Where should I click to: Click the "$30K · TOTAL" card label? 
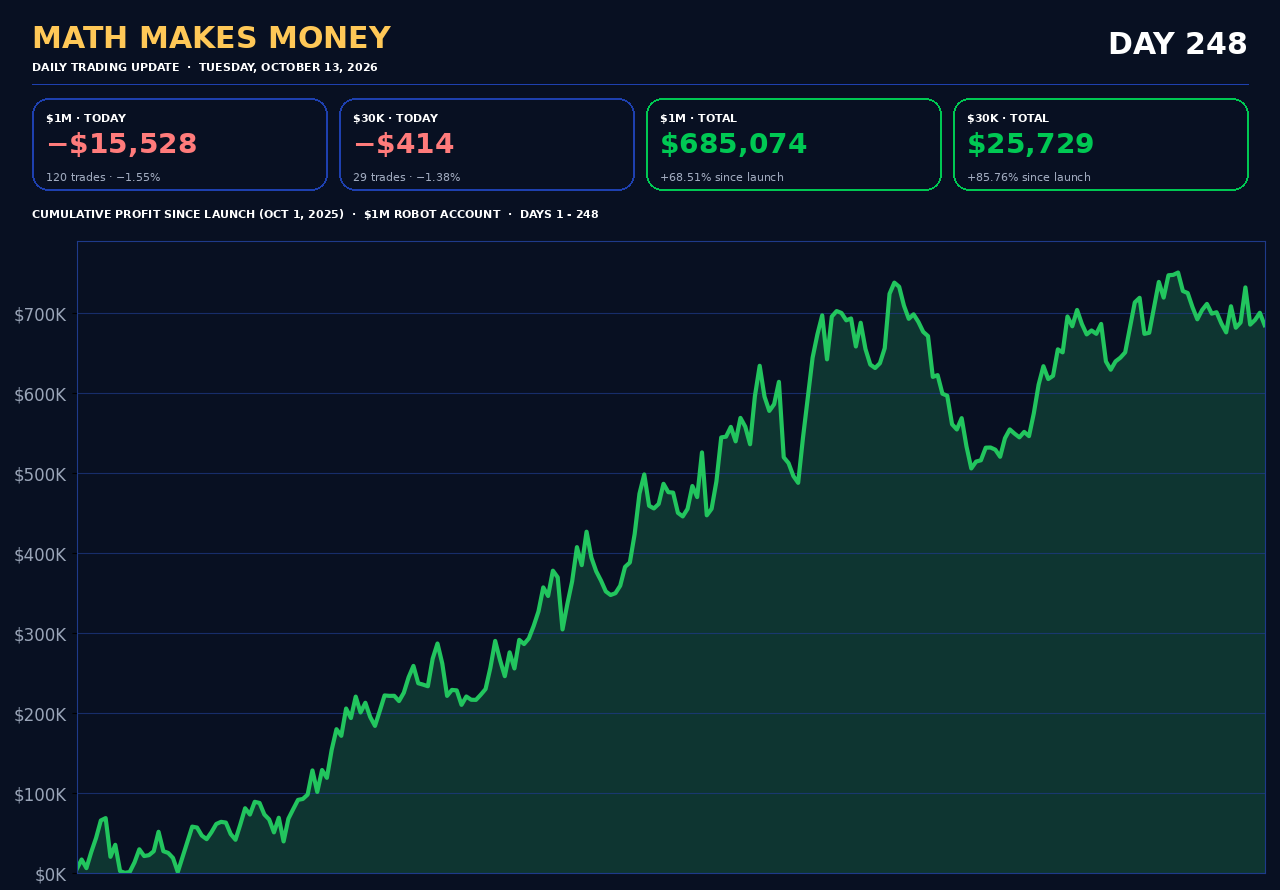click(x=1008, y=119)
